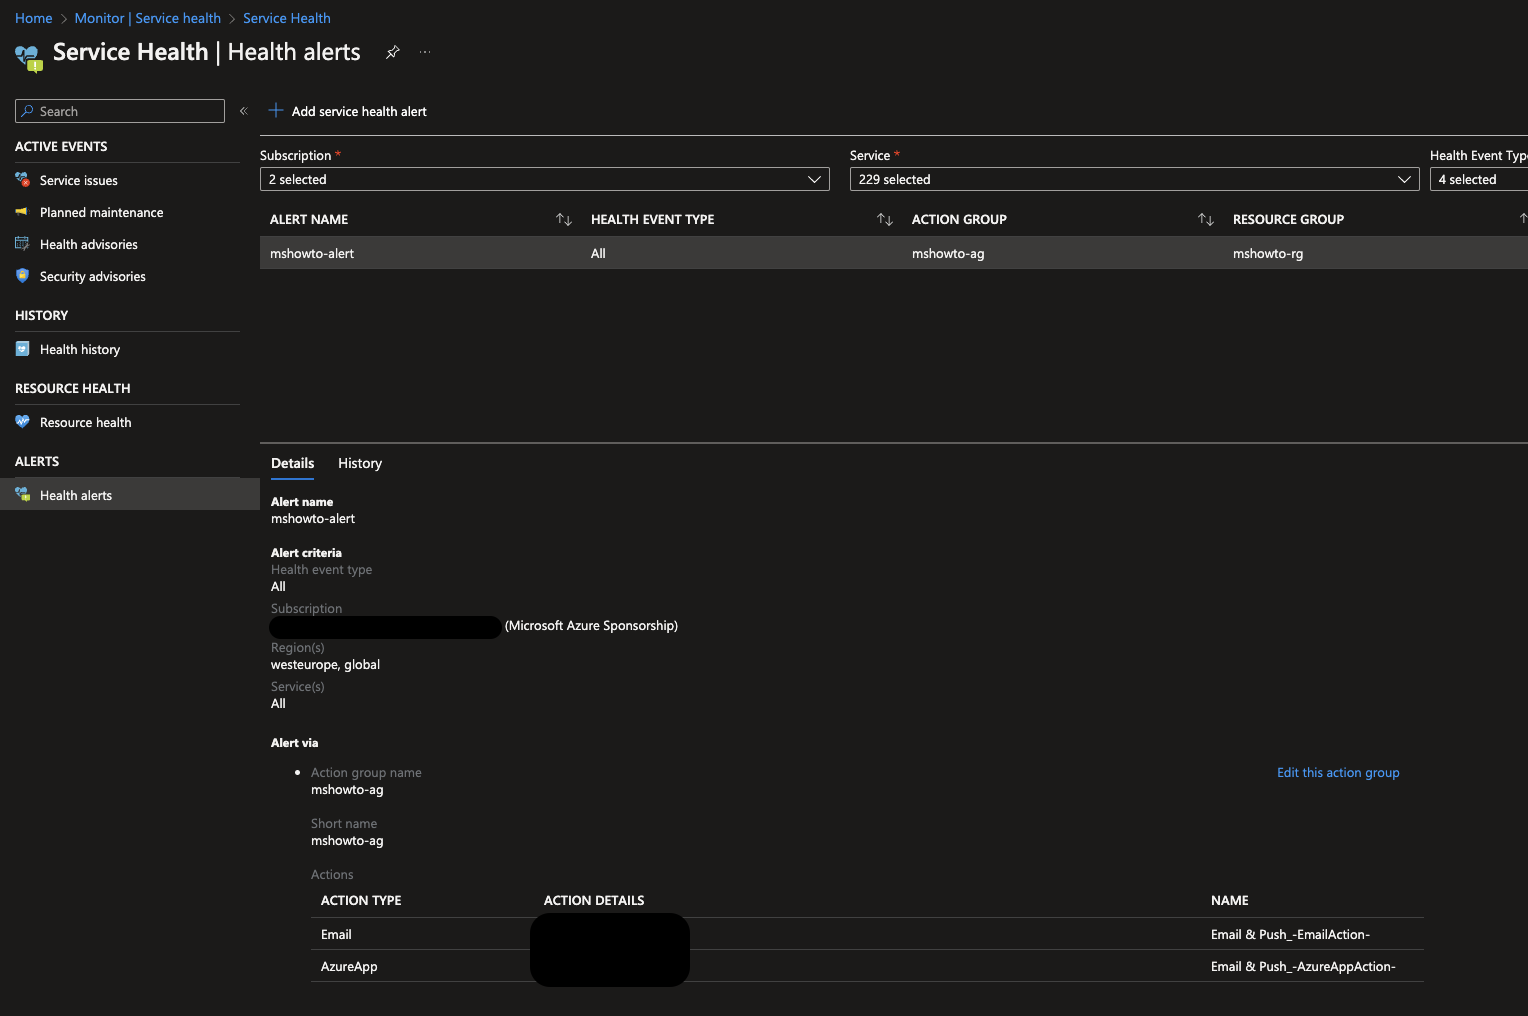This screenshot has width=1528, height=1016.
Task: Sort by Alert Name column arrows
Action: click(x=564, y=219)
